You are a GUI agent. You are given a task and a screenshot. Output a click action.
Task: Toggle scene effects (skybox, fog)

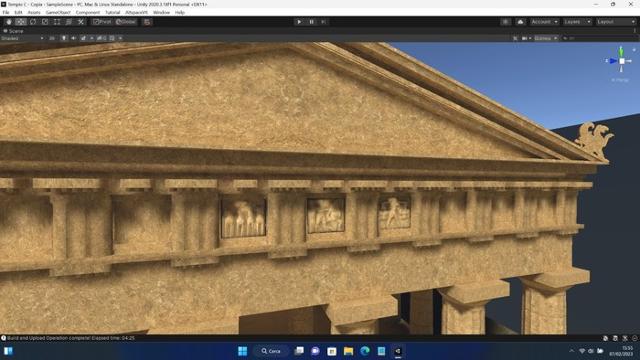click(83, 38)
